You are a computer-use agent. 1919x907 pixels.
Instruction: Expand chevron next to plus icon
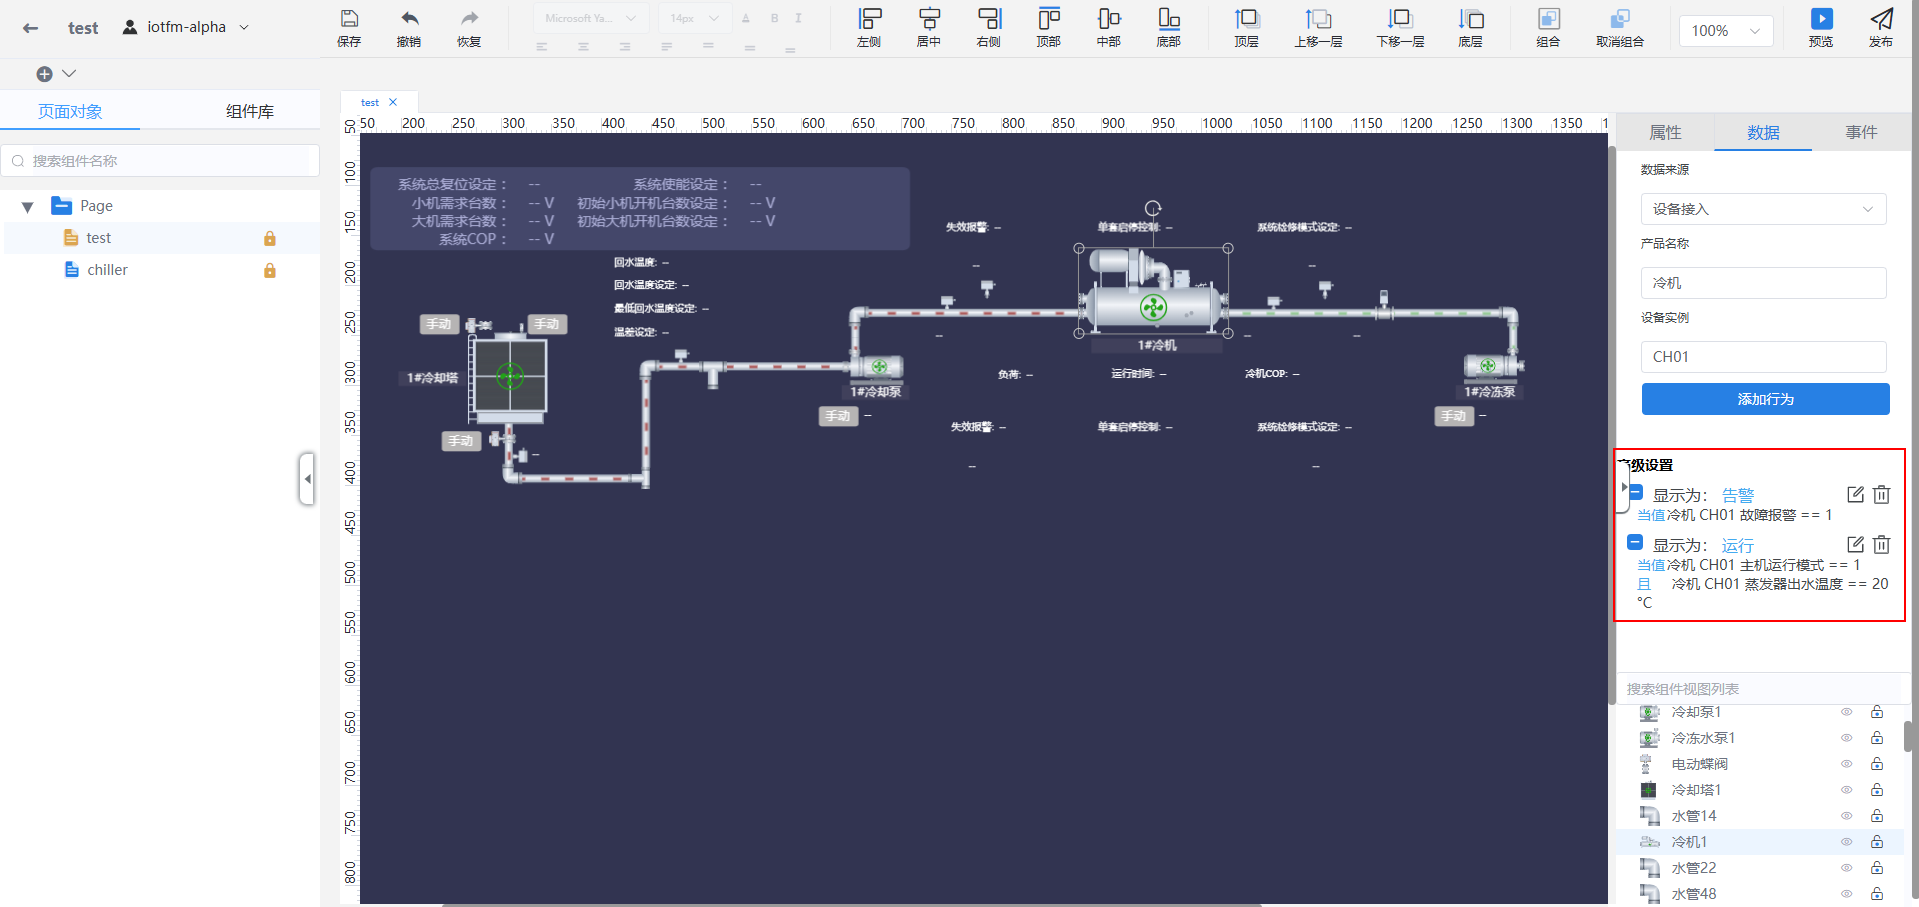pos(69,73)
